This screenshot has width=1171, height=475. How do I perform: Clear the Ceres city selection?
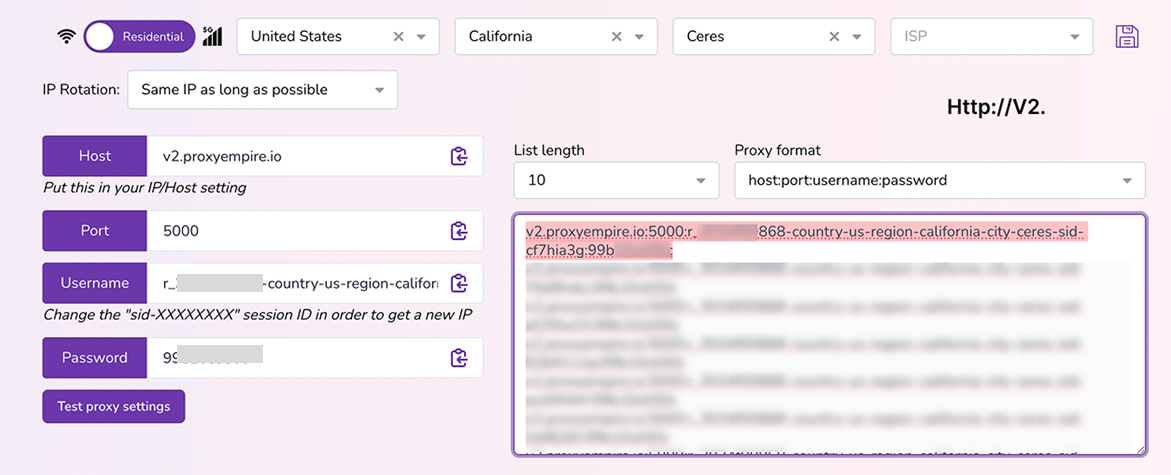835,37
